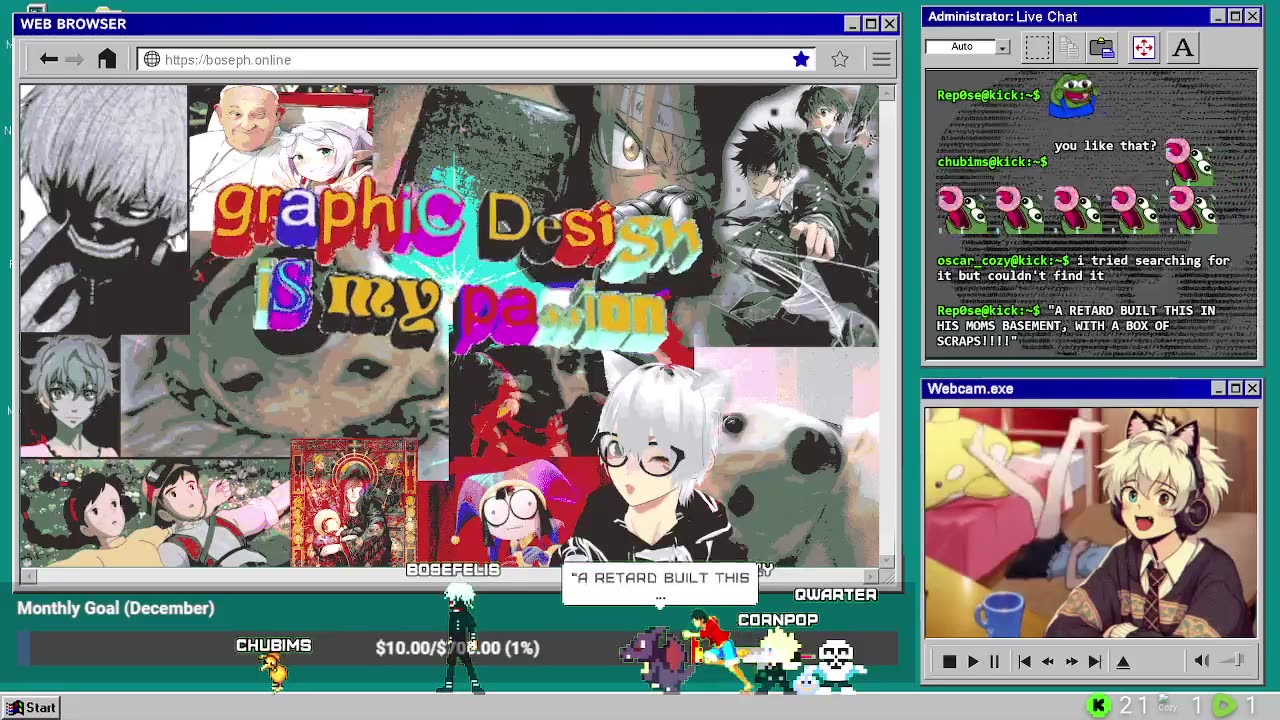
Task: Click the BOSEFELIS character name
Action: (453, 569)
